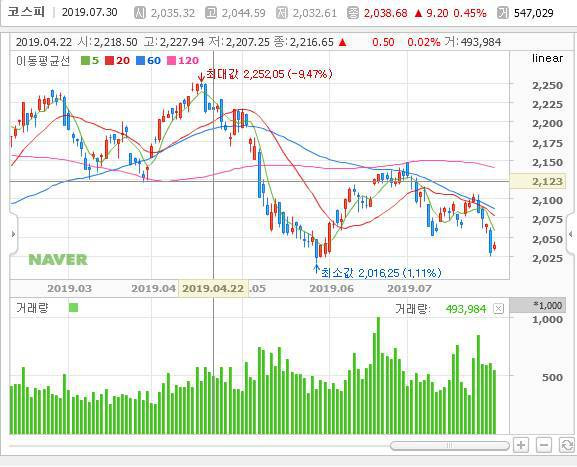Click the 0.45% change value
This screenshot has height=467, width=577.
470,13
